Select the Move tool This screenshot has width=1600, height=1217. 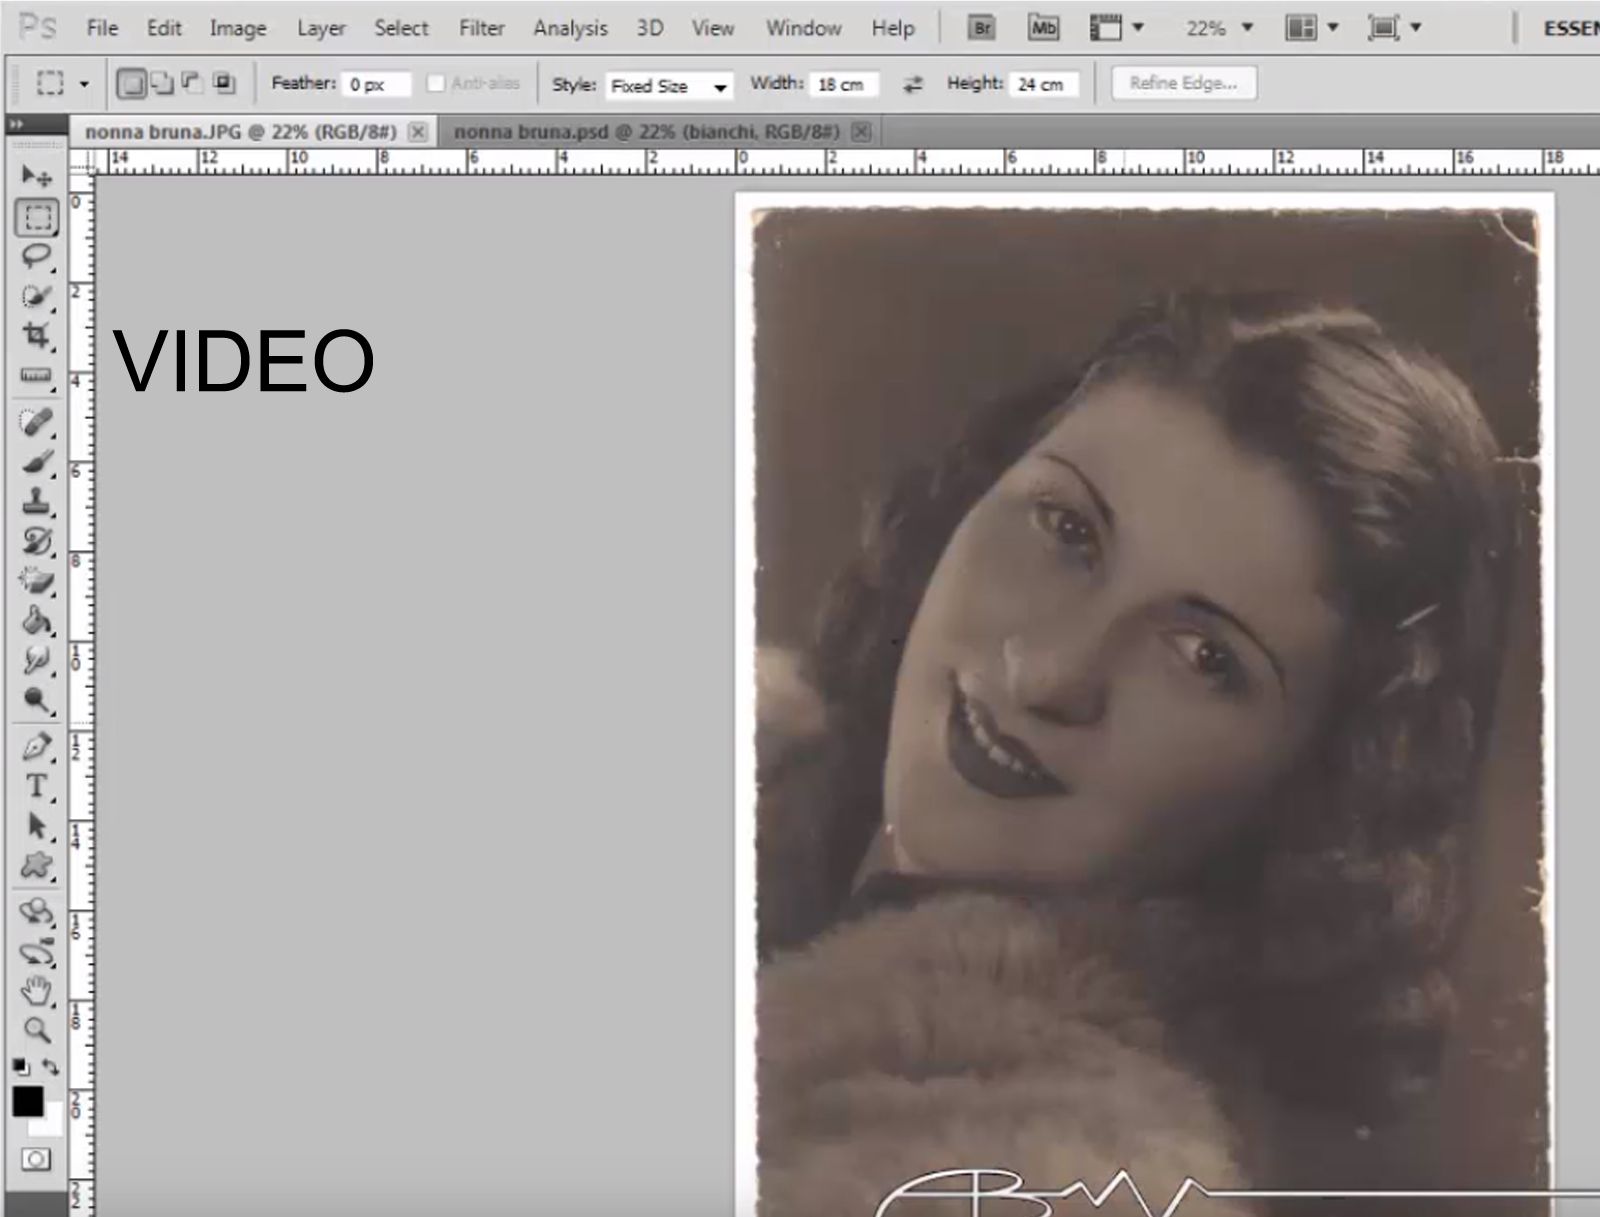click(x=37, y=176)
